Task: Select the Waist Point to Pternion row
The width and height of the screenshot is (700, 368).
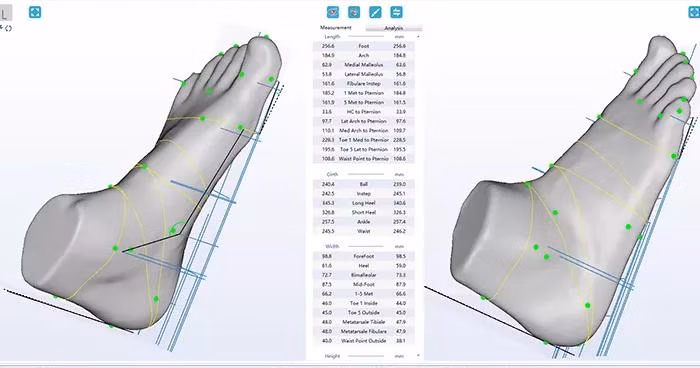Action: tap(363, 159)
